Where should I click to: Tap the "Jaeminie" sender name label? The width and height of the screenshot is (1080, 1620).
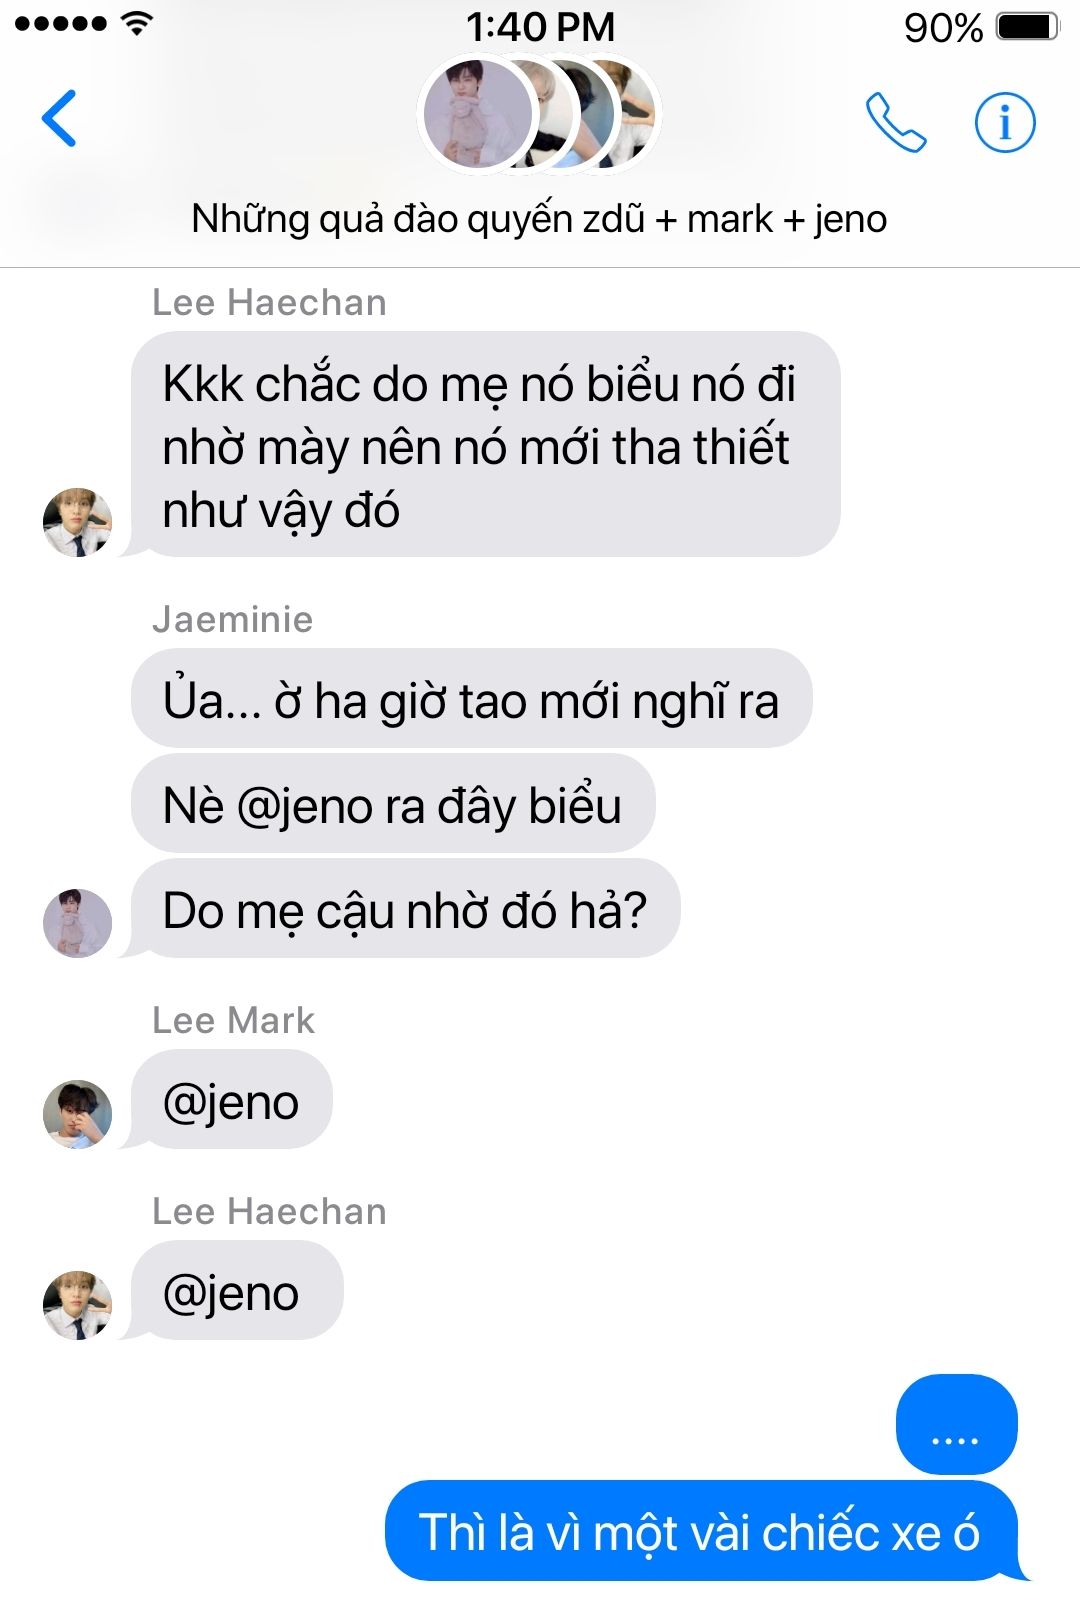(232, 620)
